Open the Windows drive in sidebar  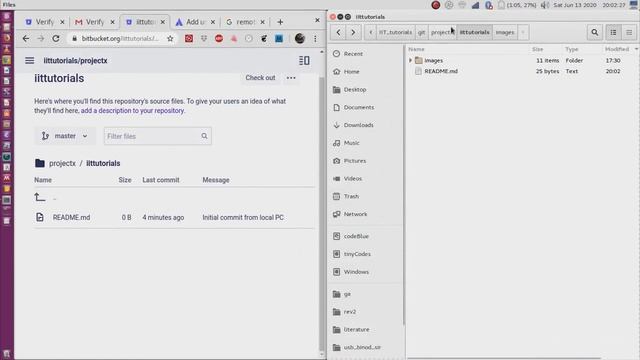point(356,272)
